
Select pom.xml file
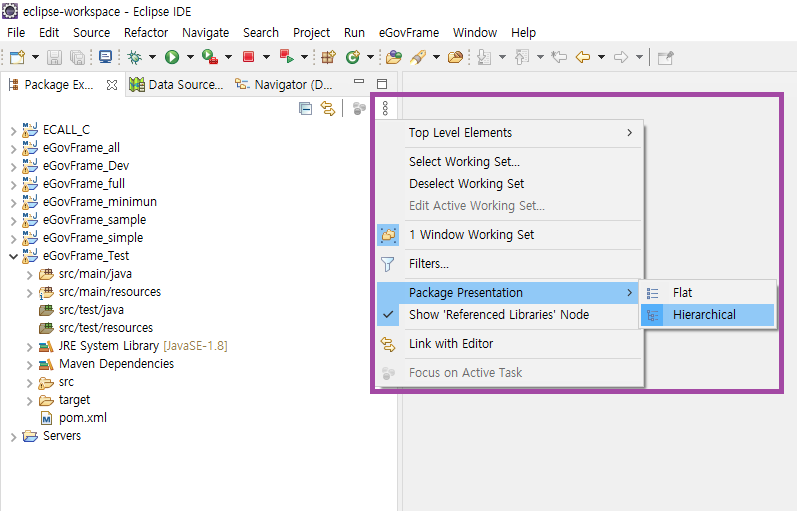coord(83,418)
